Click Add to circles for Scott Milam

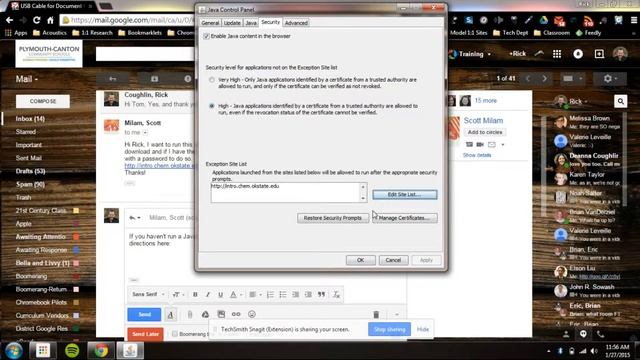tap(485, 132)
